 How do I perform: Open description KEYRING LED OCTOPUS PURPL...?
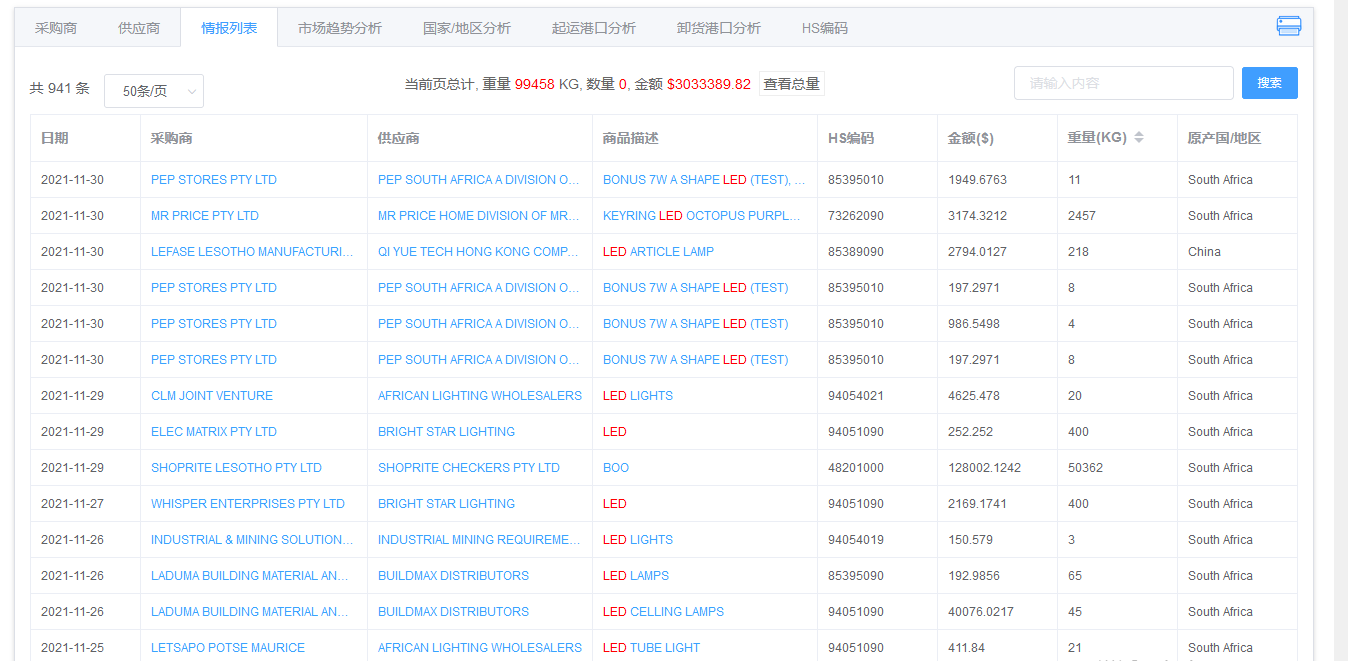tap(704, 216)
